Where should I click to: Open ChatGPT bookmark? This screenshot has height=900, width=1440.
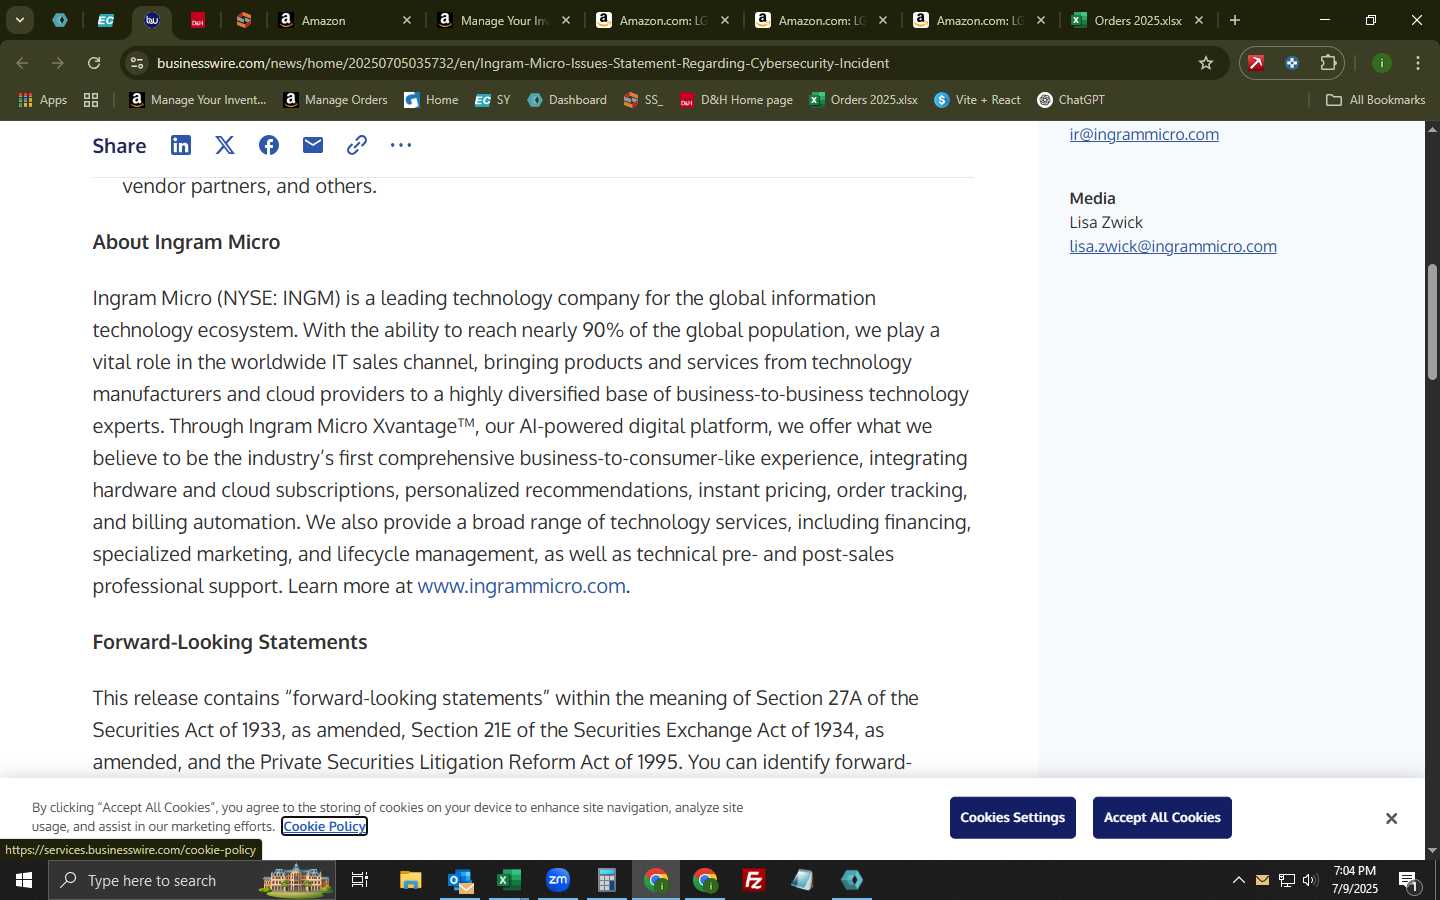point(1071,100)
